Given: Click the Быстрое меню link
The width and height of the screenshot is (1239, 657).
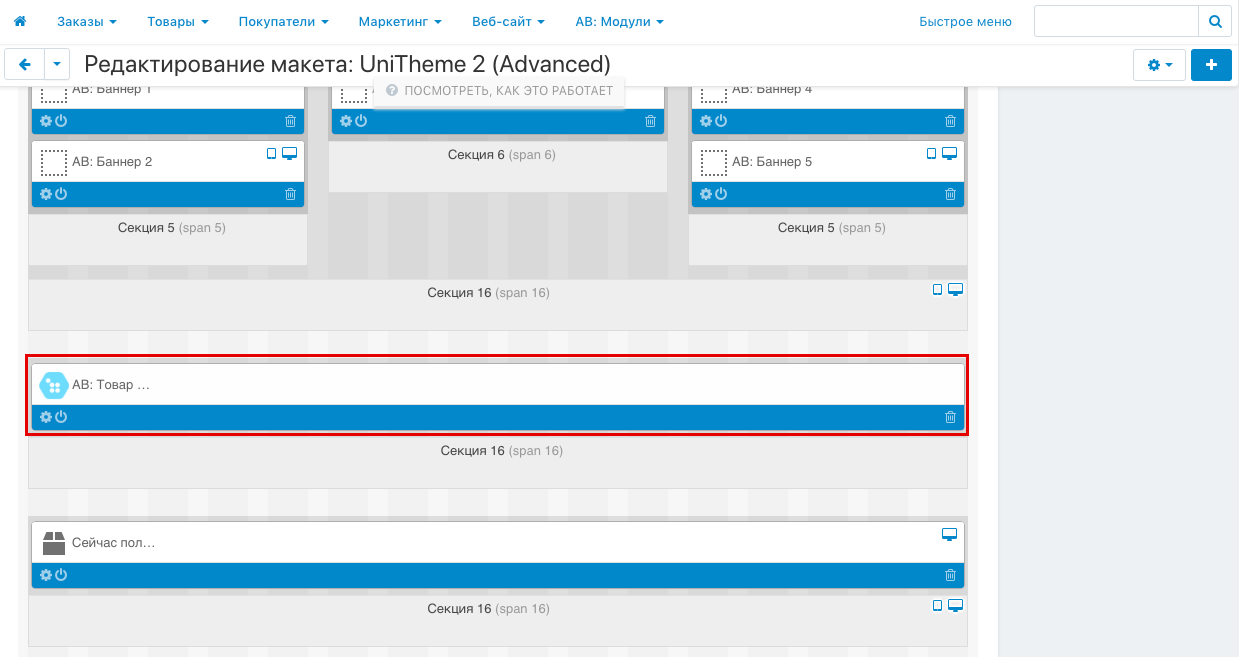Looking at the screenshot, I should (965, 21).
